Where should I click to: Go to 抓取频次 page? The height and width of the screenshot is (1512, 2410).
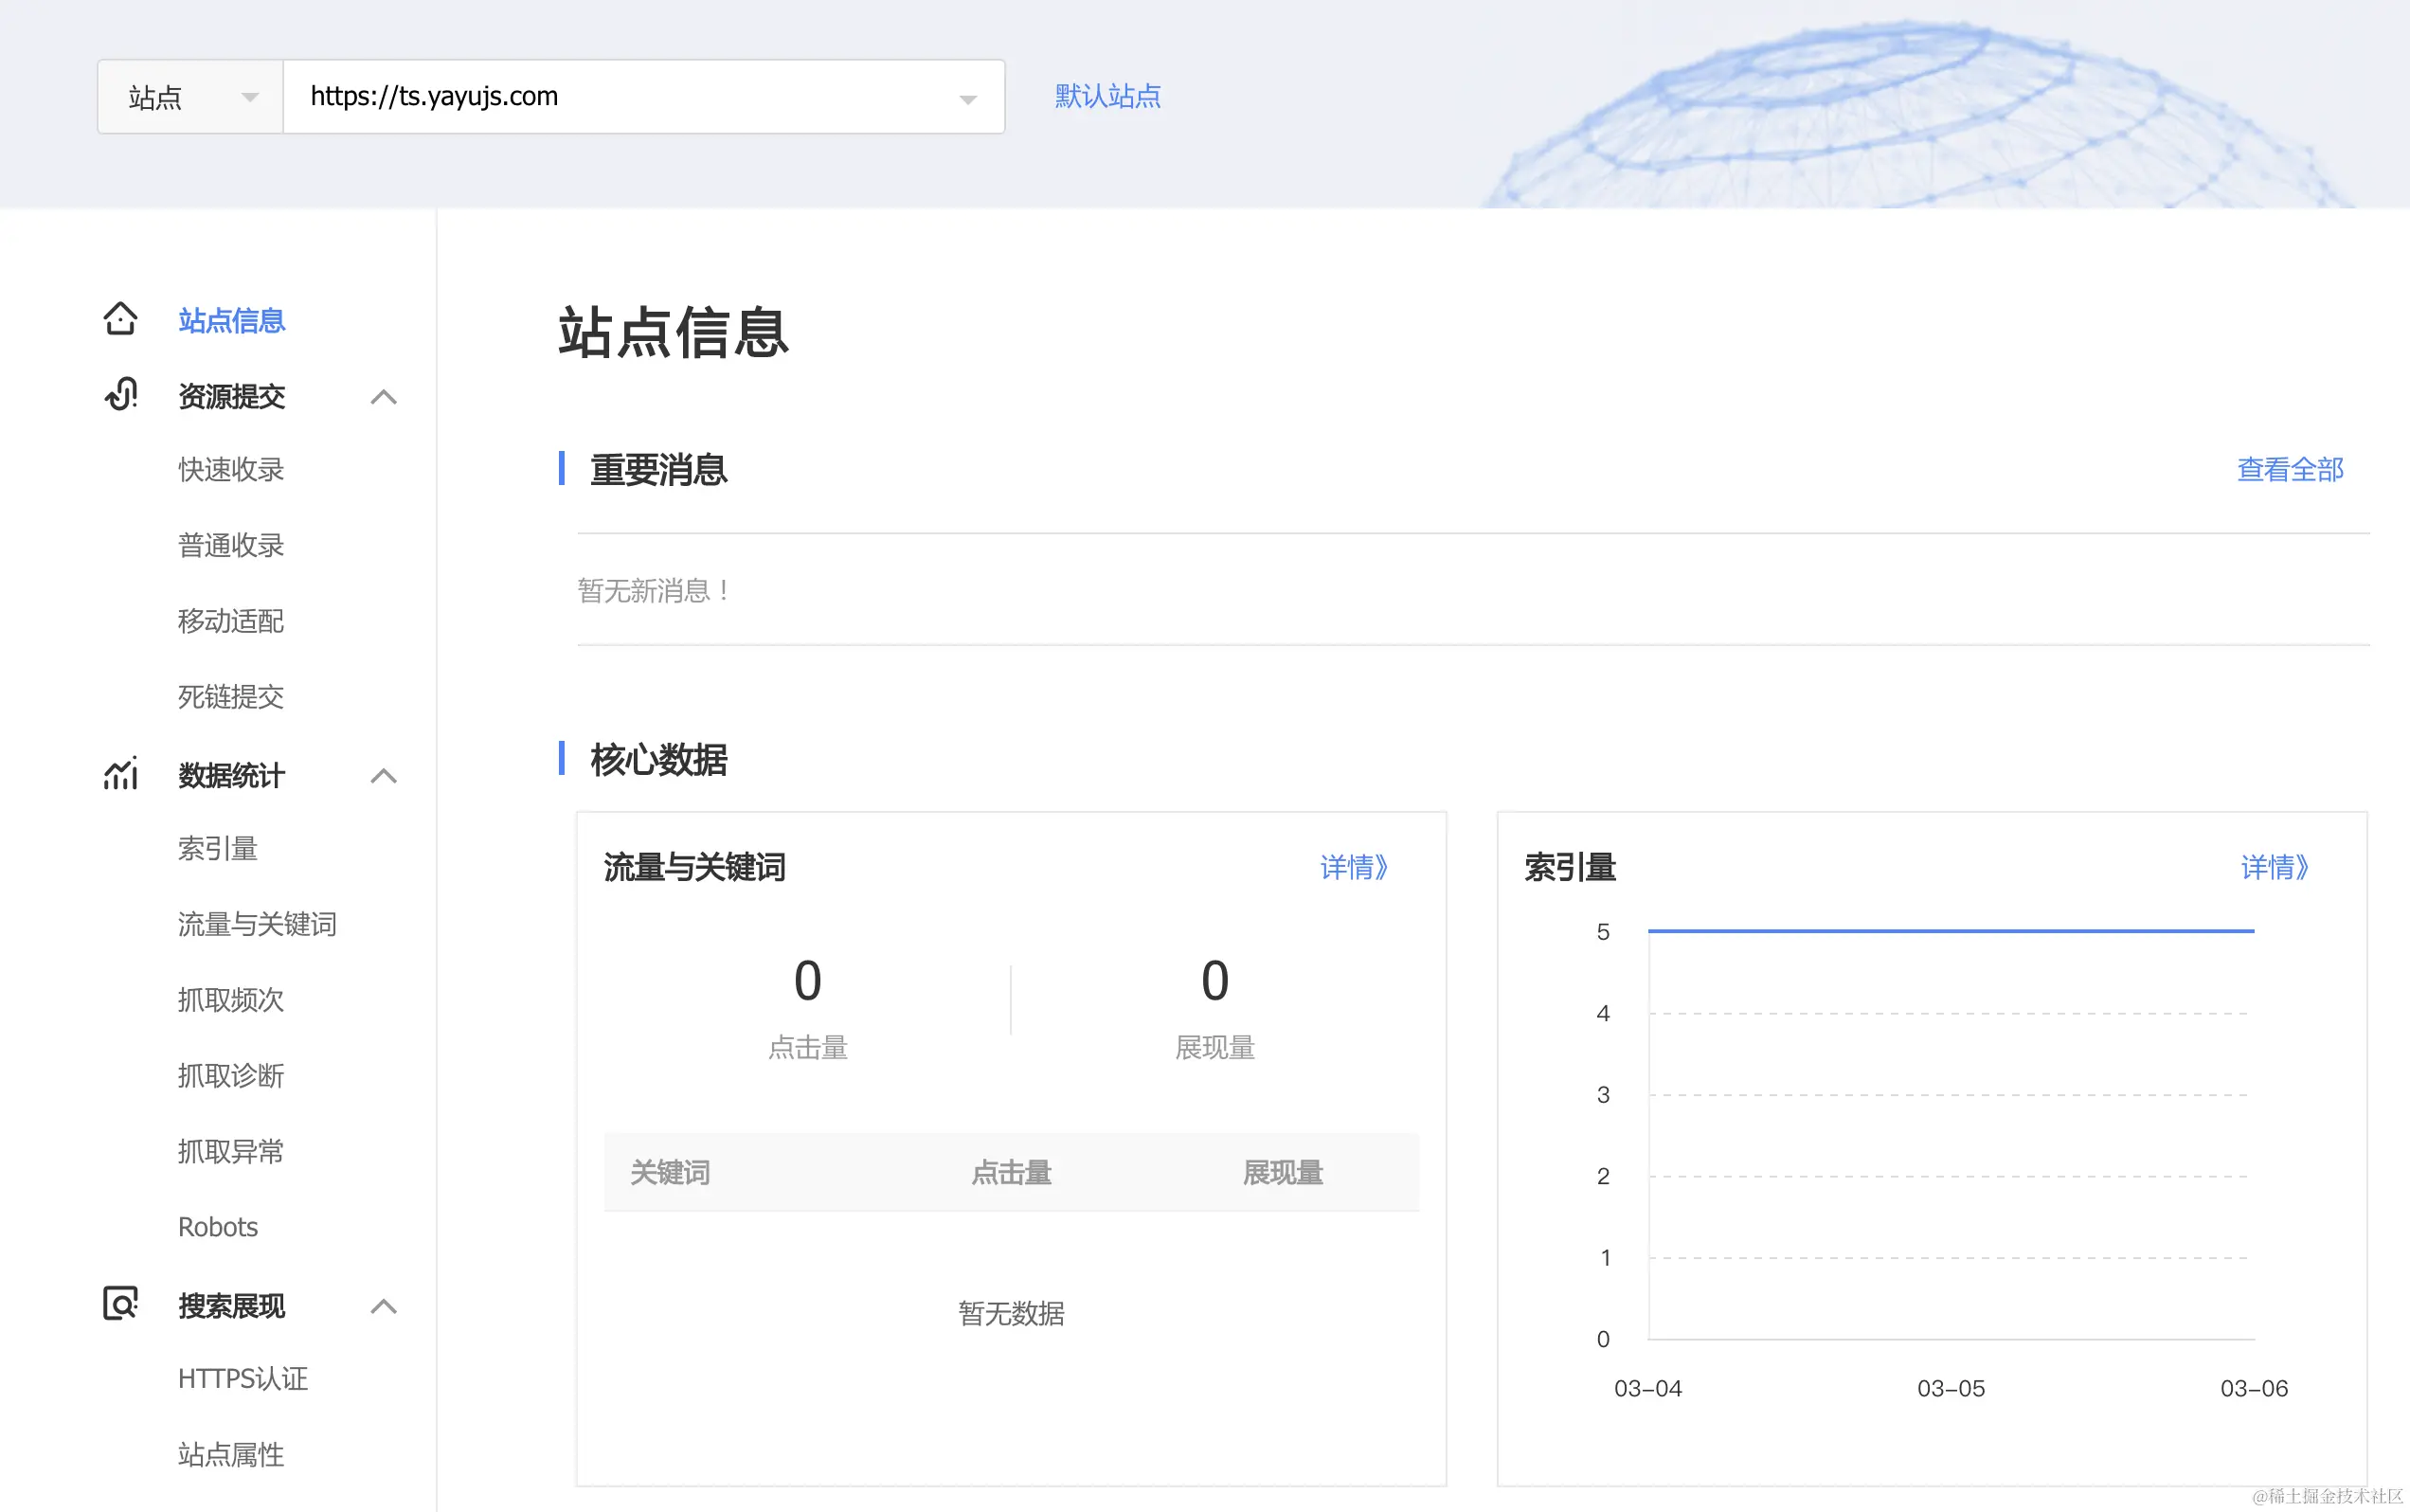(x=231, y=1000)
